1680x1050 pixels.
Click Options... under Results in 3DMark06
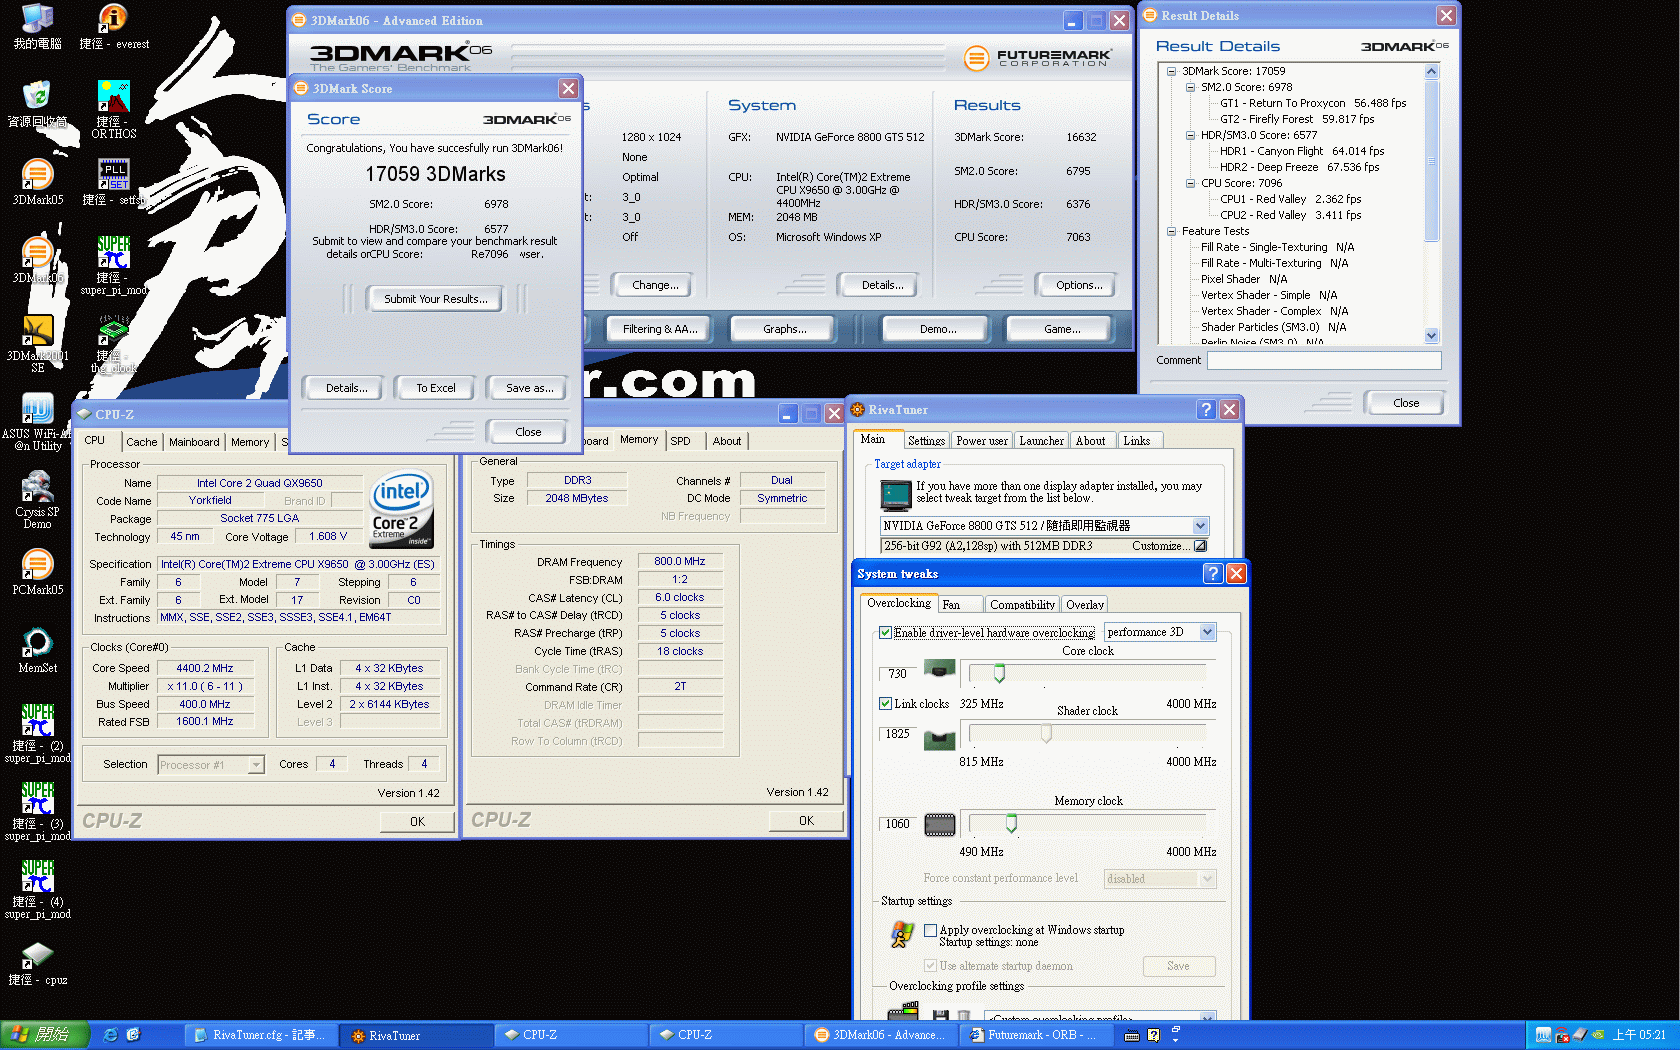tap(1079, 285)
